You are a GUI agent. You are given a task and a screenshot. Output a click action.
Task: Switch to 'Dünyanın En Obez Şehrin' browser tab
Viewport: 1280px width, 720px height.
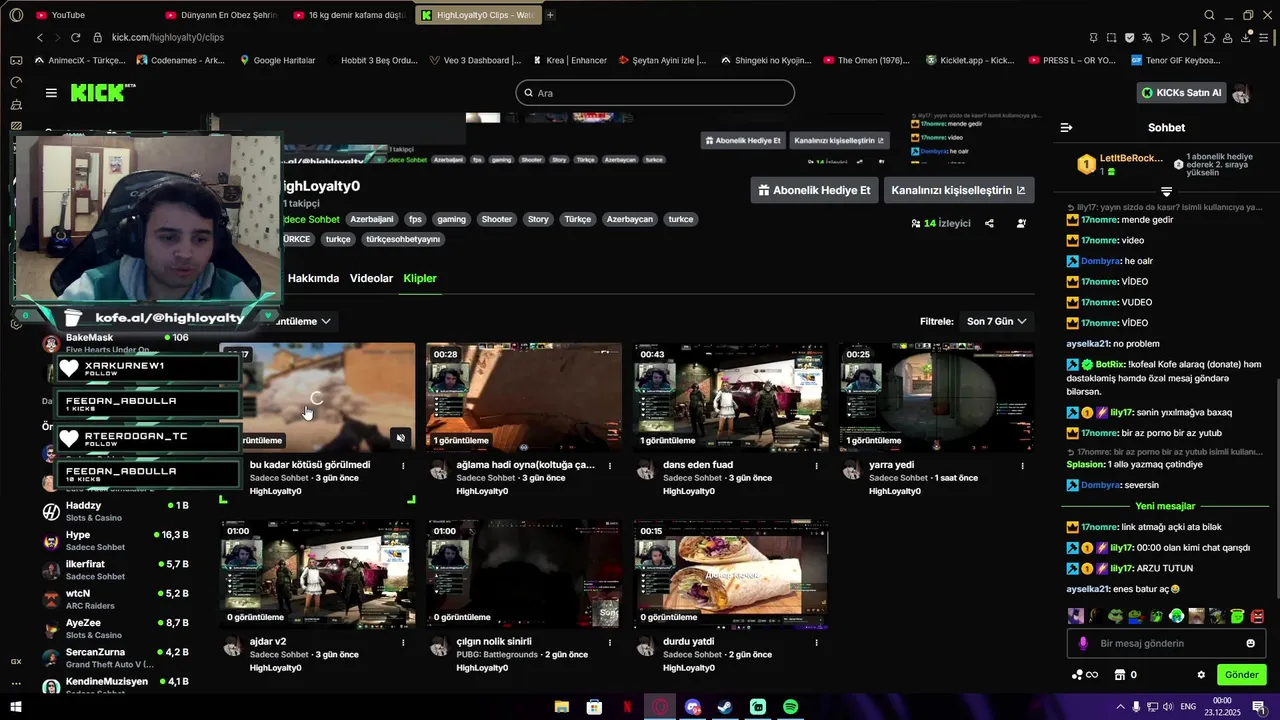222,15
